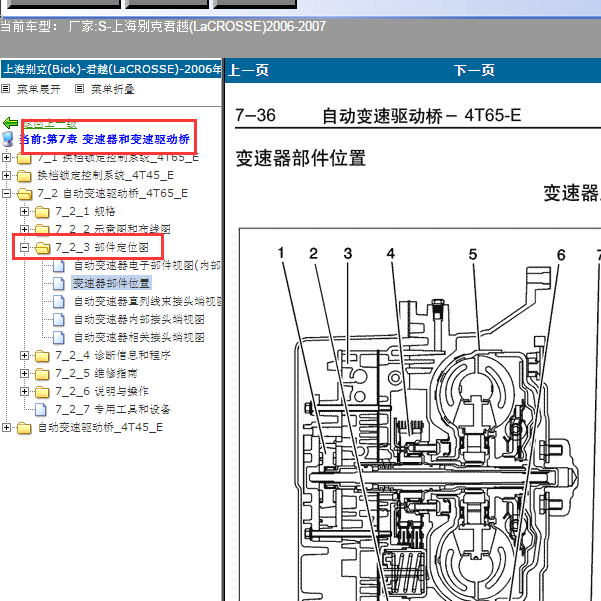Click 7_2_4 诊断信息和程序 label
601x601 pixels.
coord(113,355)
